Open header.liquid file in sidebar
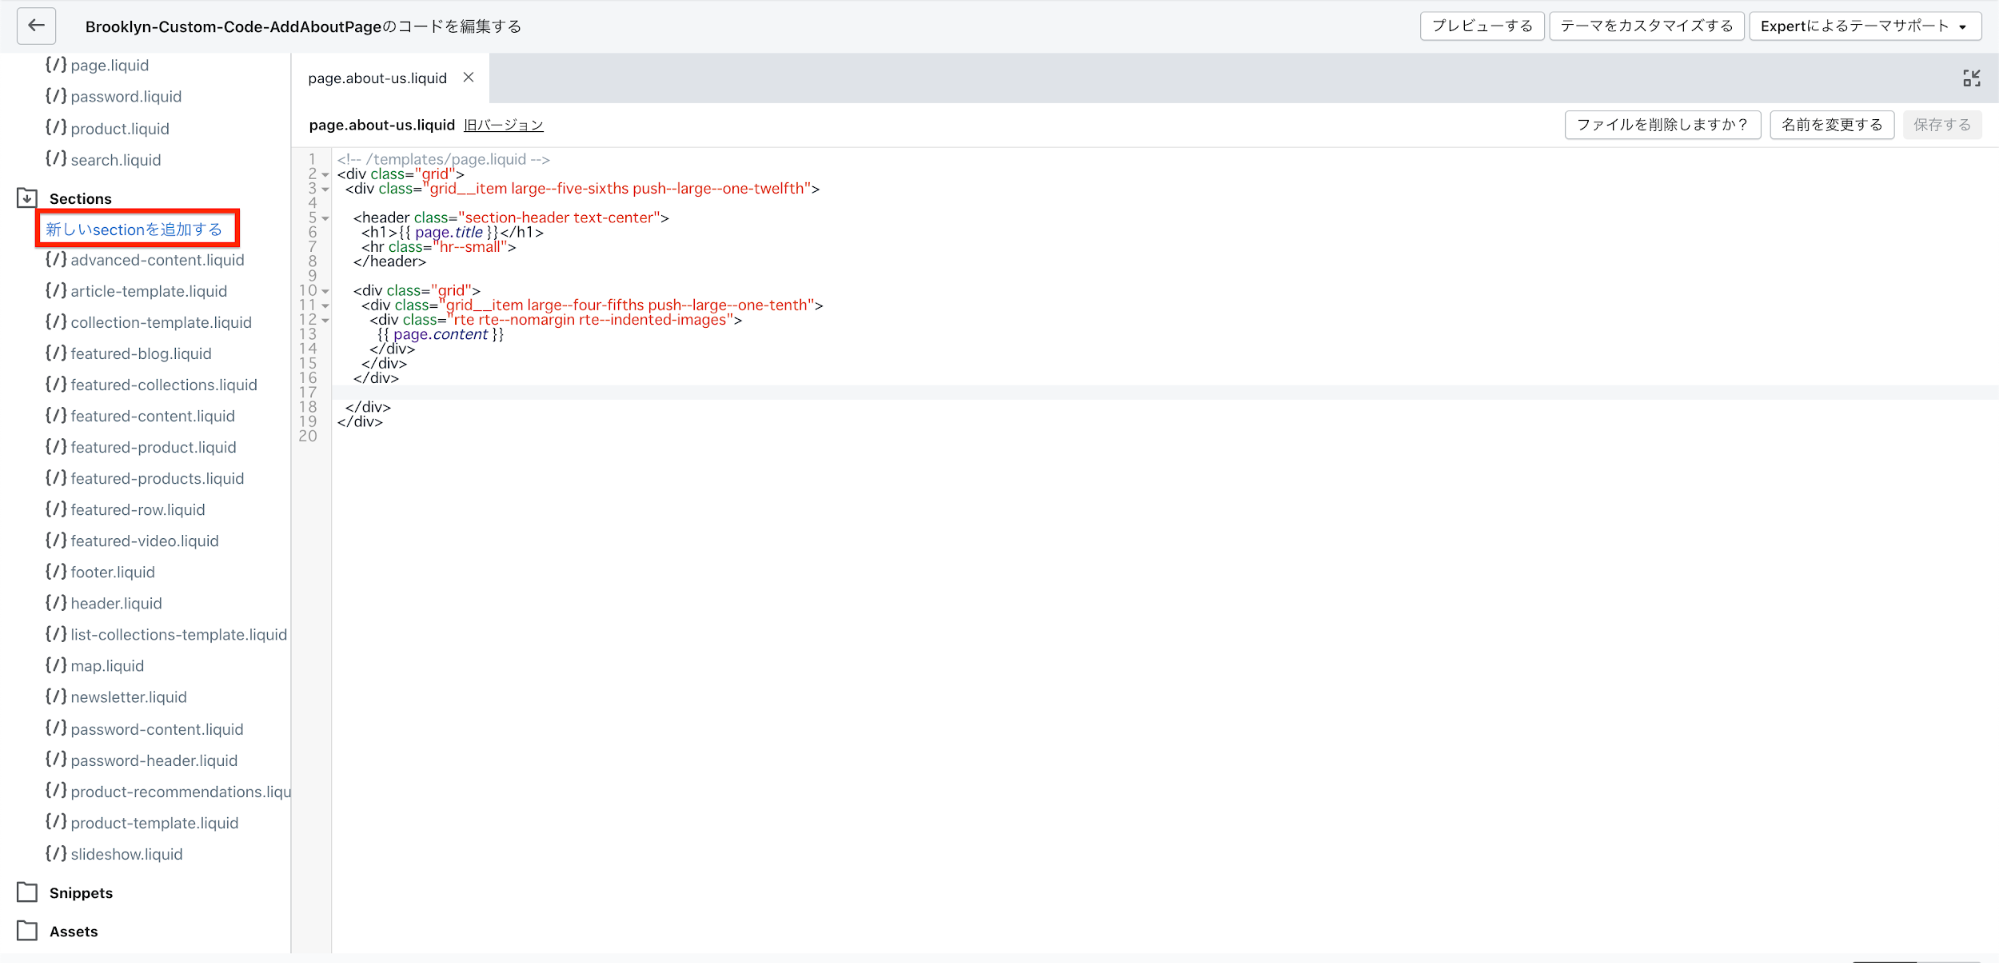This screenshot has width=1999, height=963. [x=116, y=603]
